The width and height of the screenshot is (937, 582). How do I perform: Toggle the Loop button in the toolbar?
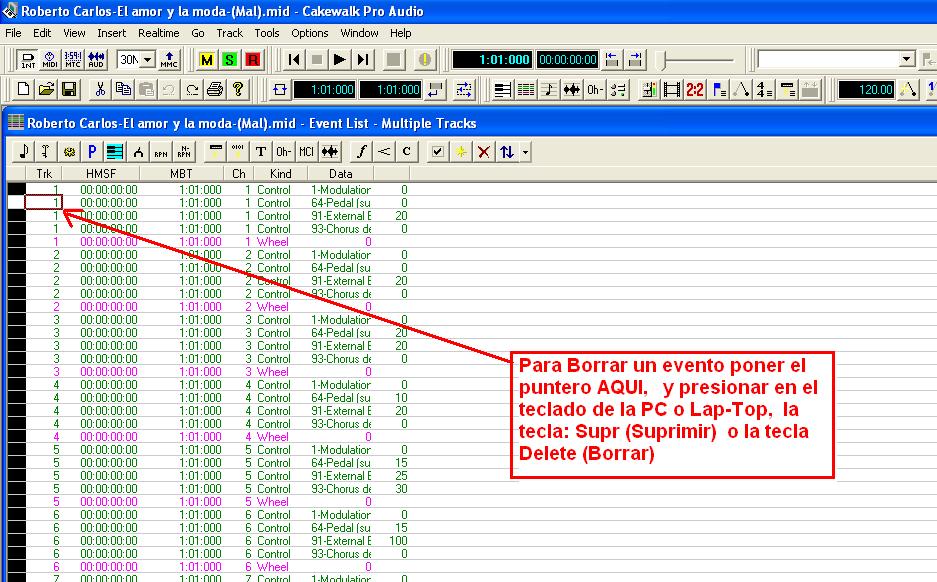tap(280, 90)
